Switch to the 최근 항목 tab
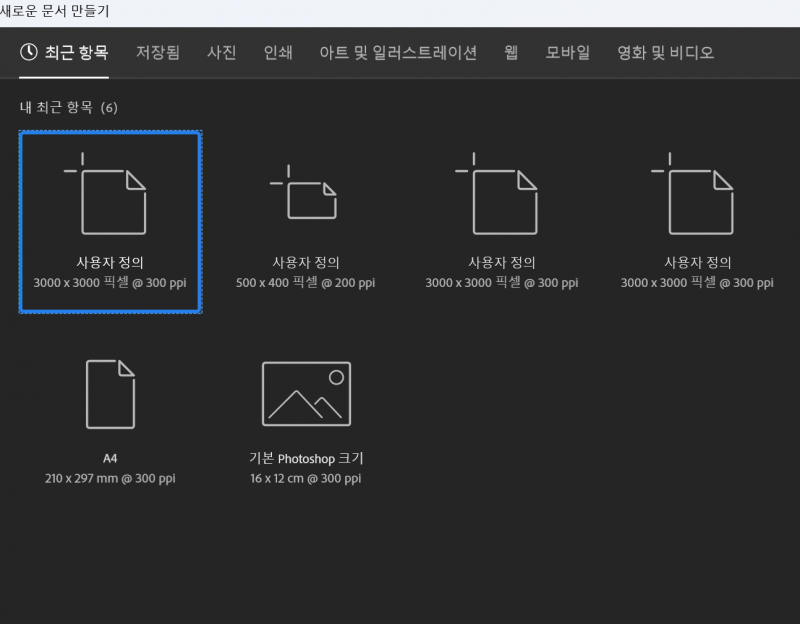Image resolution: width=800 pixels, height=624 pixels. click(x=64, y=53)
